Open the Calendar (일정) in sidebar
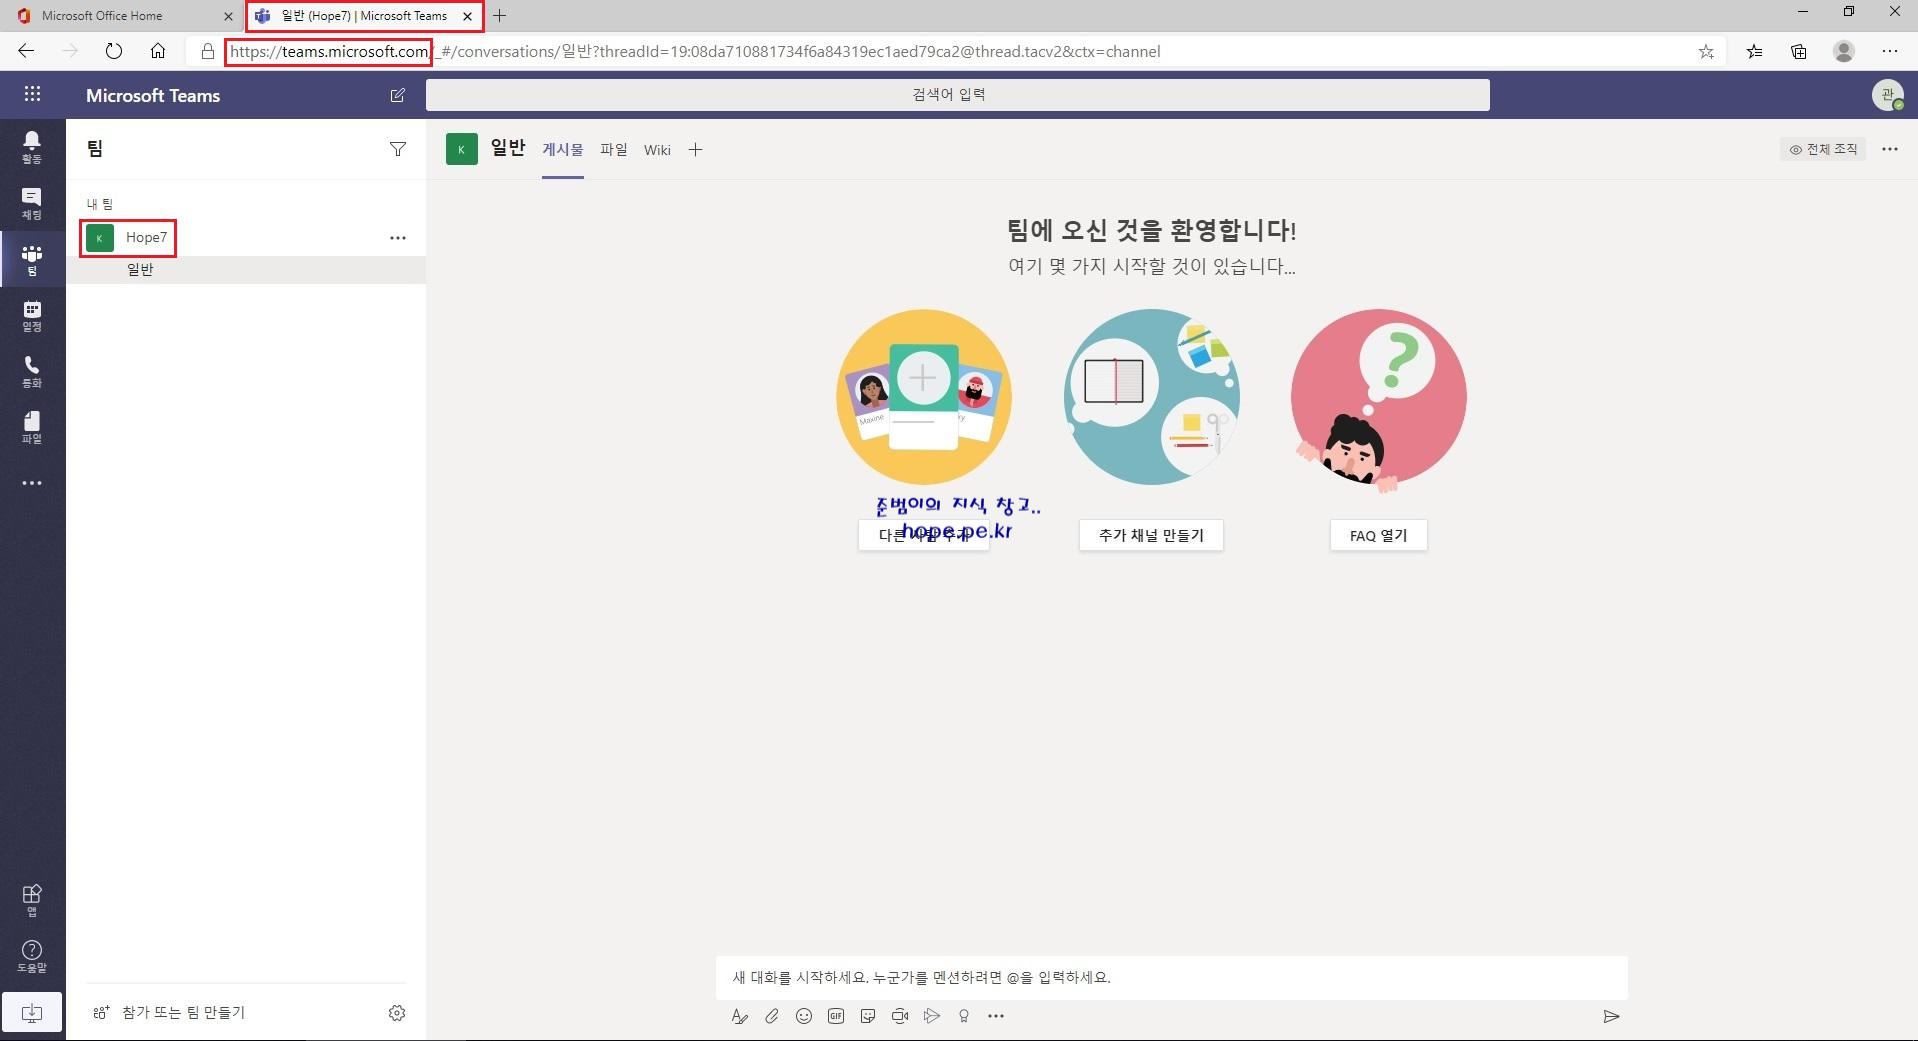This screenshot has width=1918, height=1041. point(32,316)
